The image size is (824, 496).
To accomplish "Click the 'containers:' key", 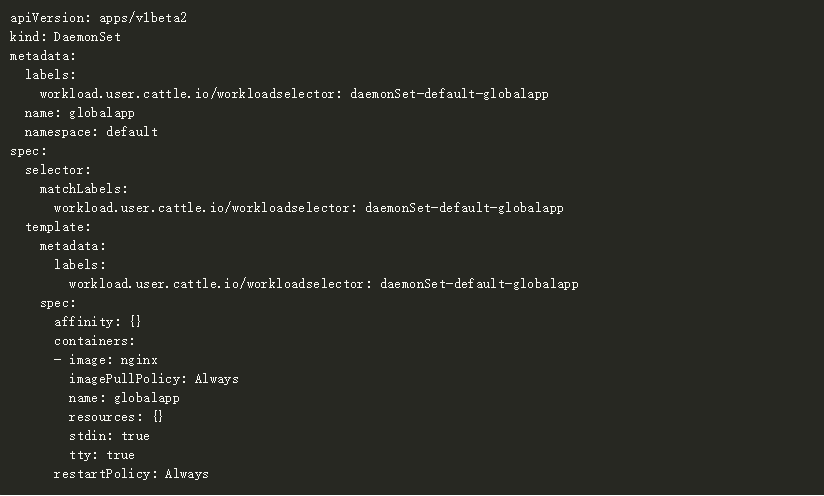I will pyautogui.click(x=95, y=341).
